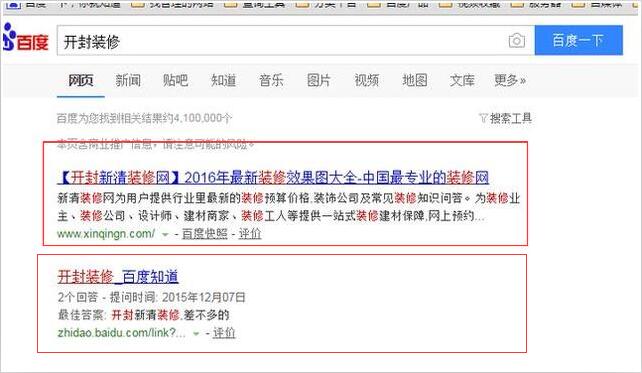642x373 pixels.
Task: Open the 开封装修_百度知道 result link
Action: [x=118, y=277]
